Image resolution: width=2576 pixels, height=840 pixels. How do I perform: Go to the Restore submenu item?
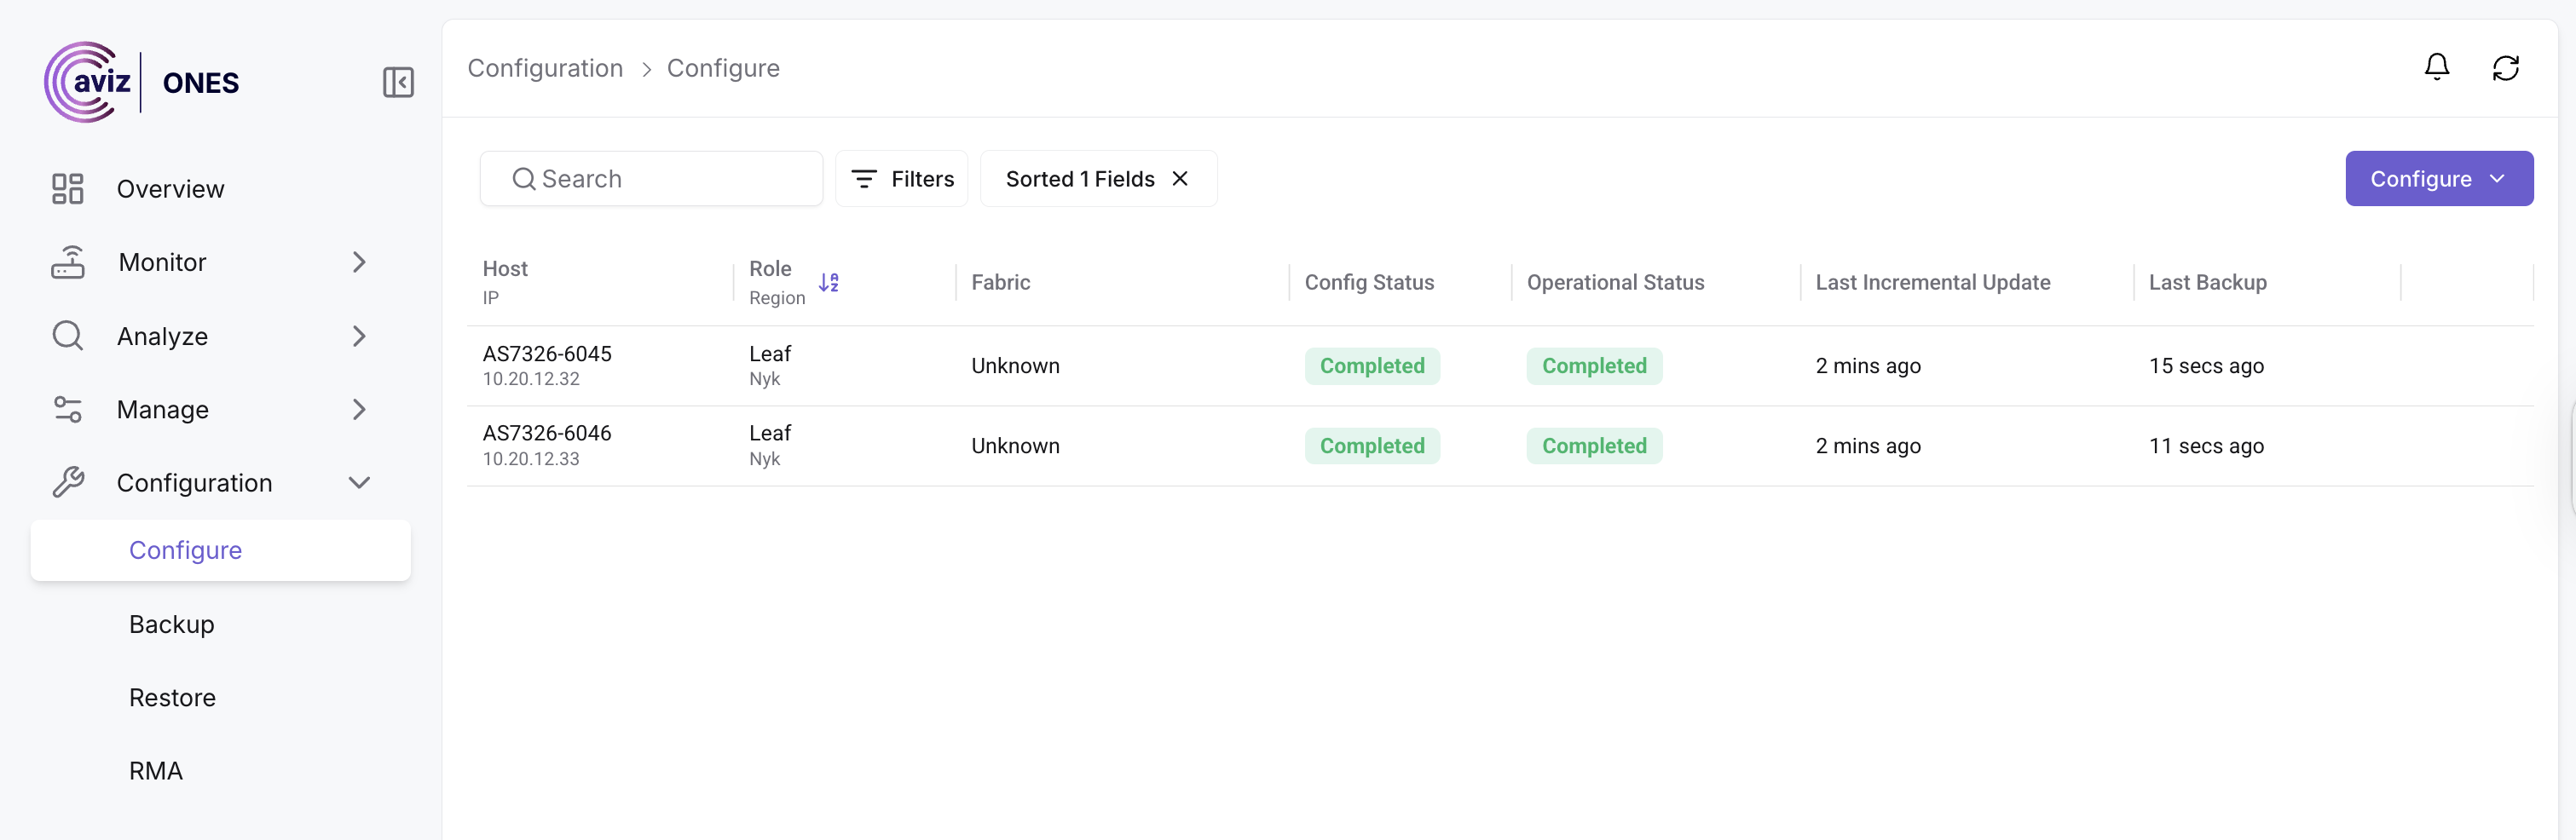click(x=172, y=698)
